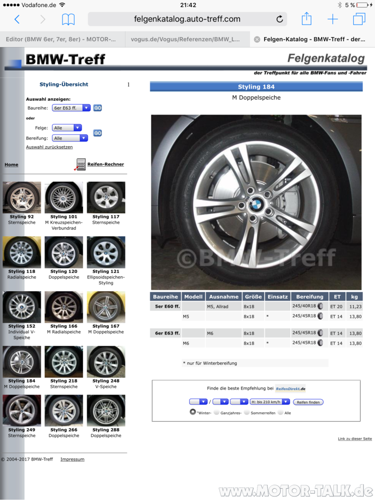Open the Safari share sheet icon
The height and width of the screenshot is (500, 375).
click(x=306, y=19)
